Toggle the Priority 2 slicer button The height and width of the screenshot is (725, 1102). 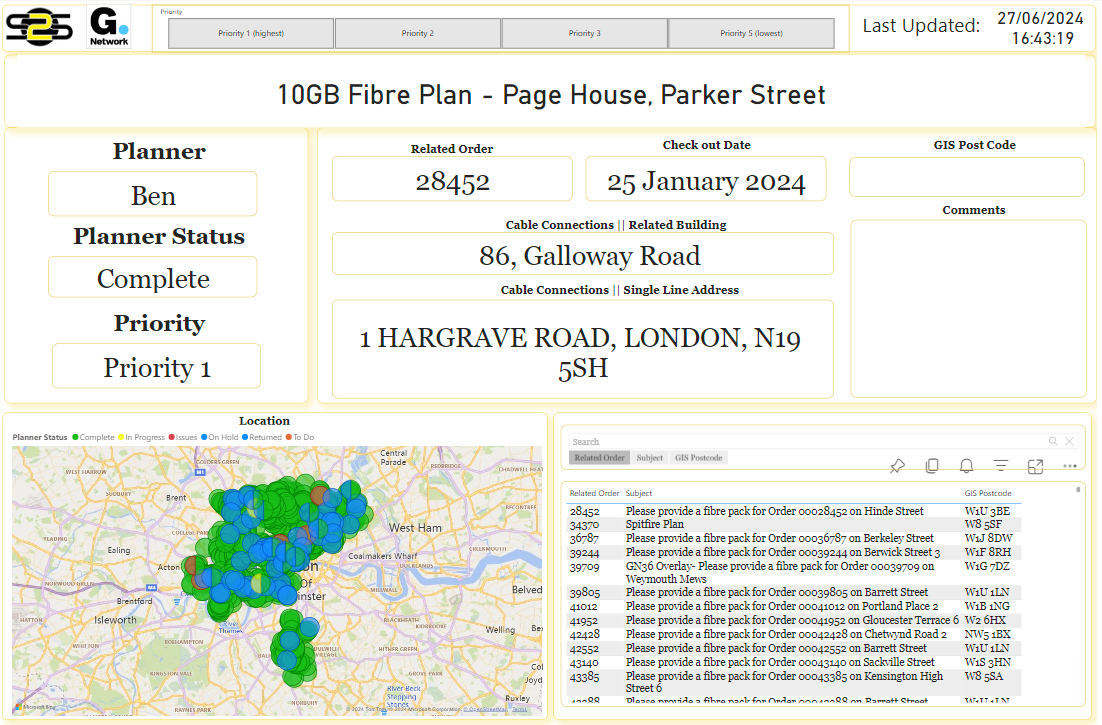[x=418, y=33]
